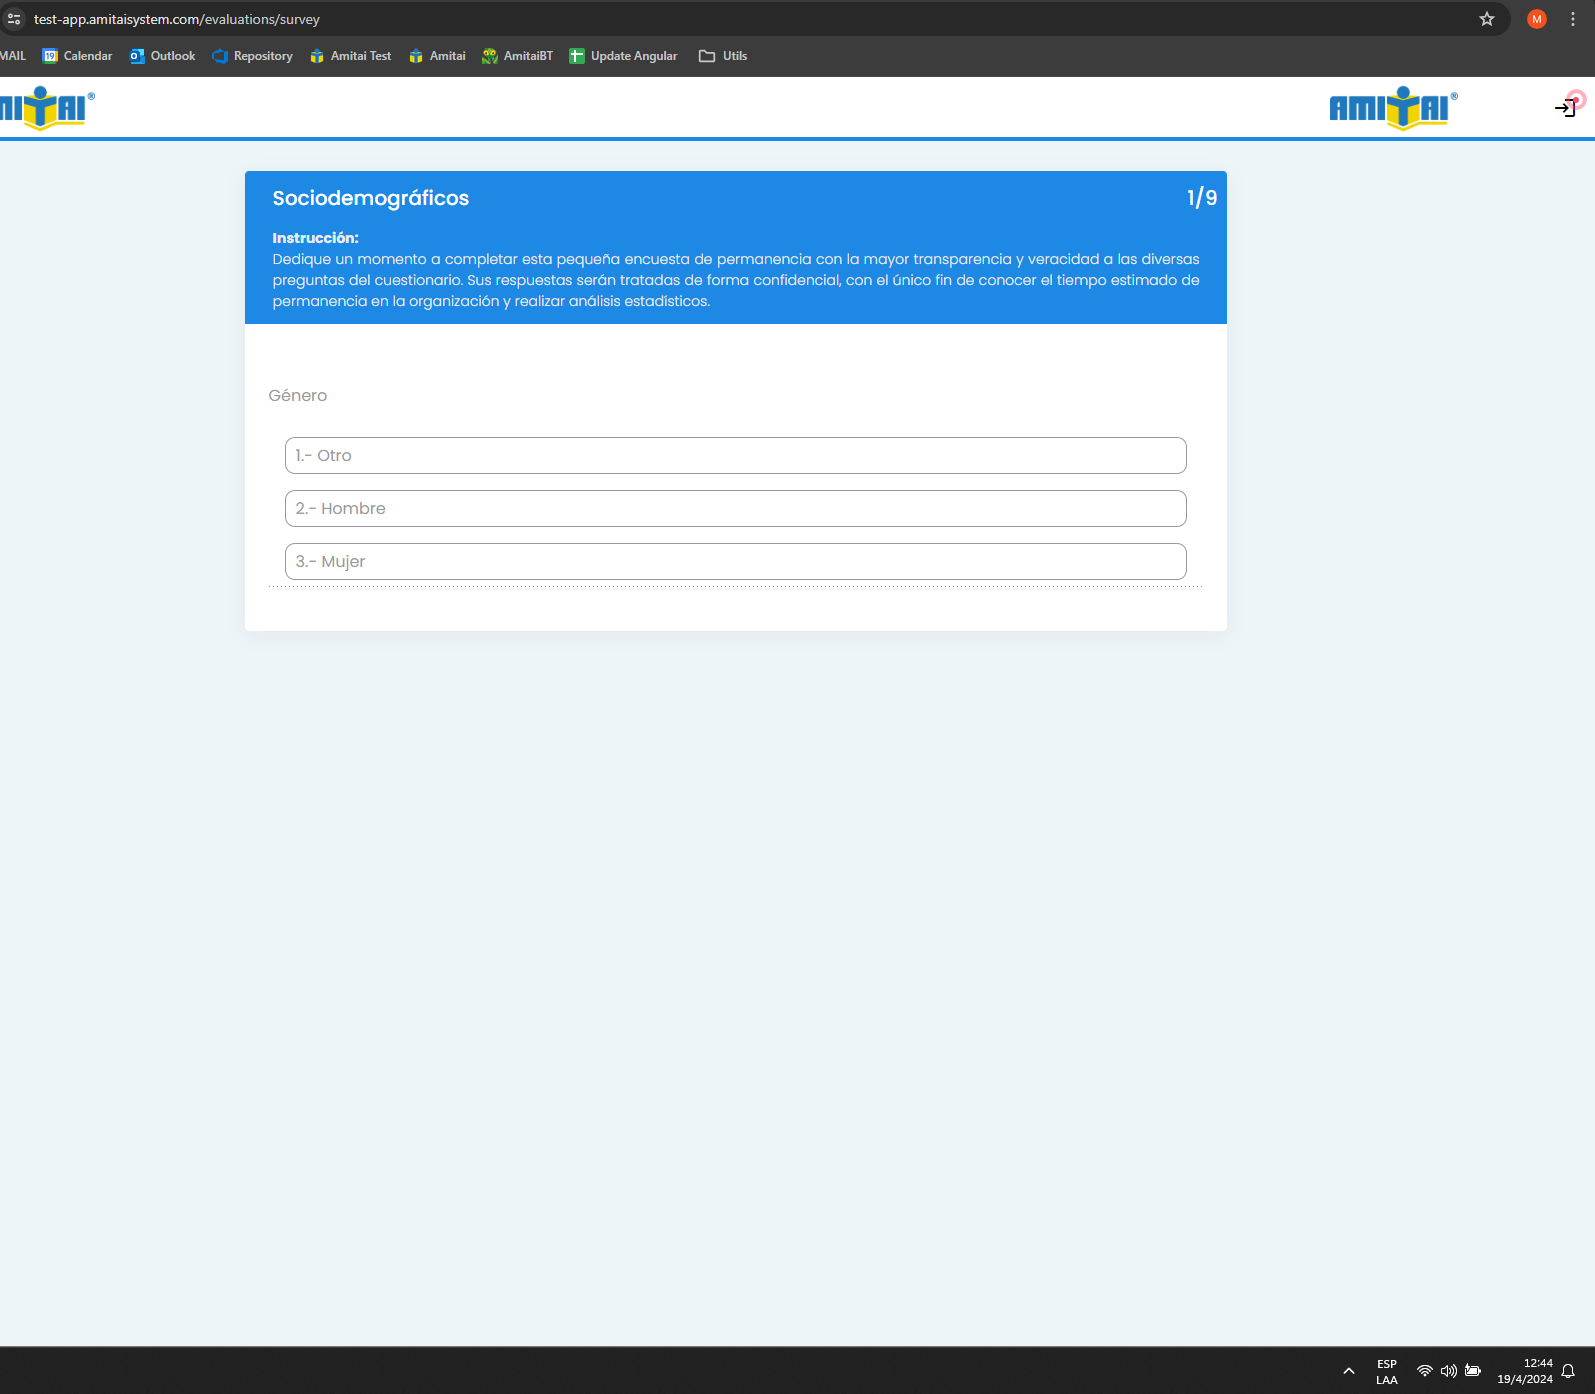1595x1394 pixels.
Task: Bookmark this page with the star icon
Action: 1487,19
